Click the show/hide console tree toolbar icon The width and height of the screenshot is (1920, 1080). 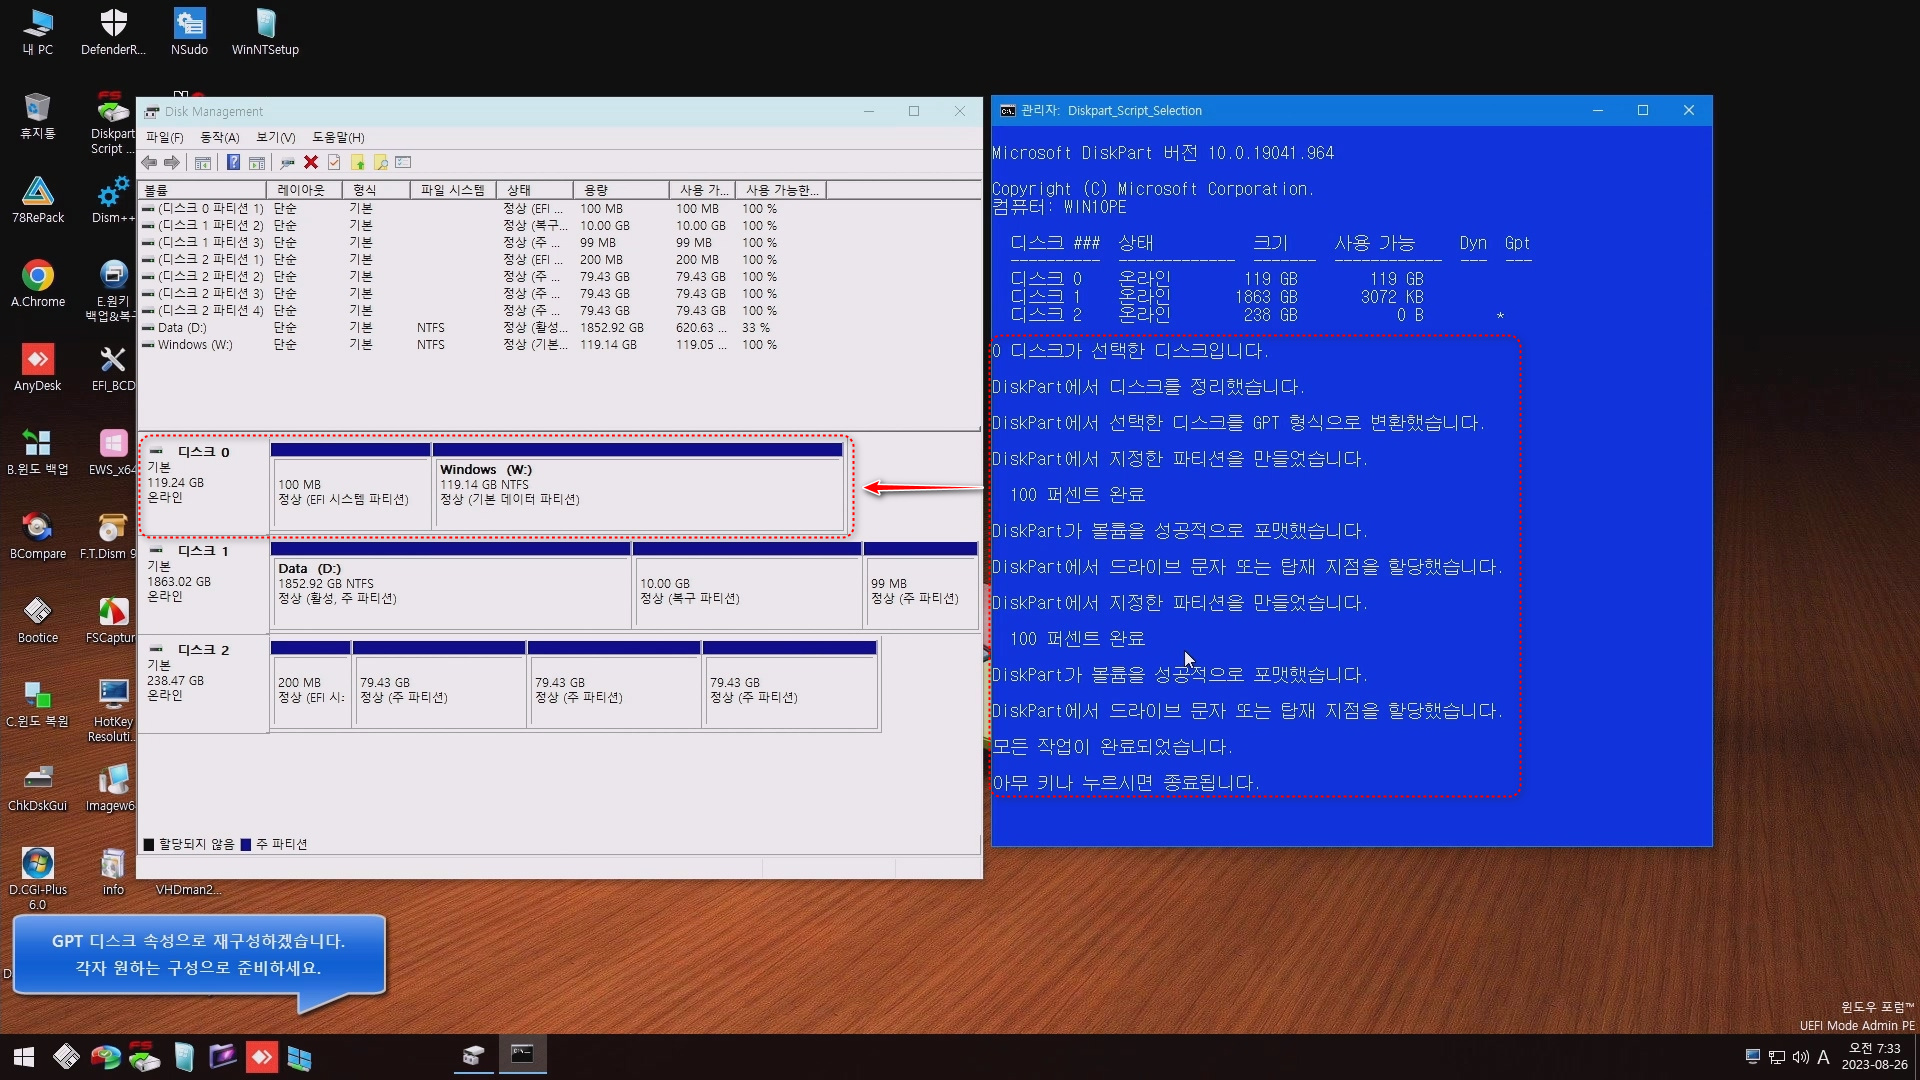point(203,163)
